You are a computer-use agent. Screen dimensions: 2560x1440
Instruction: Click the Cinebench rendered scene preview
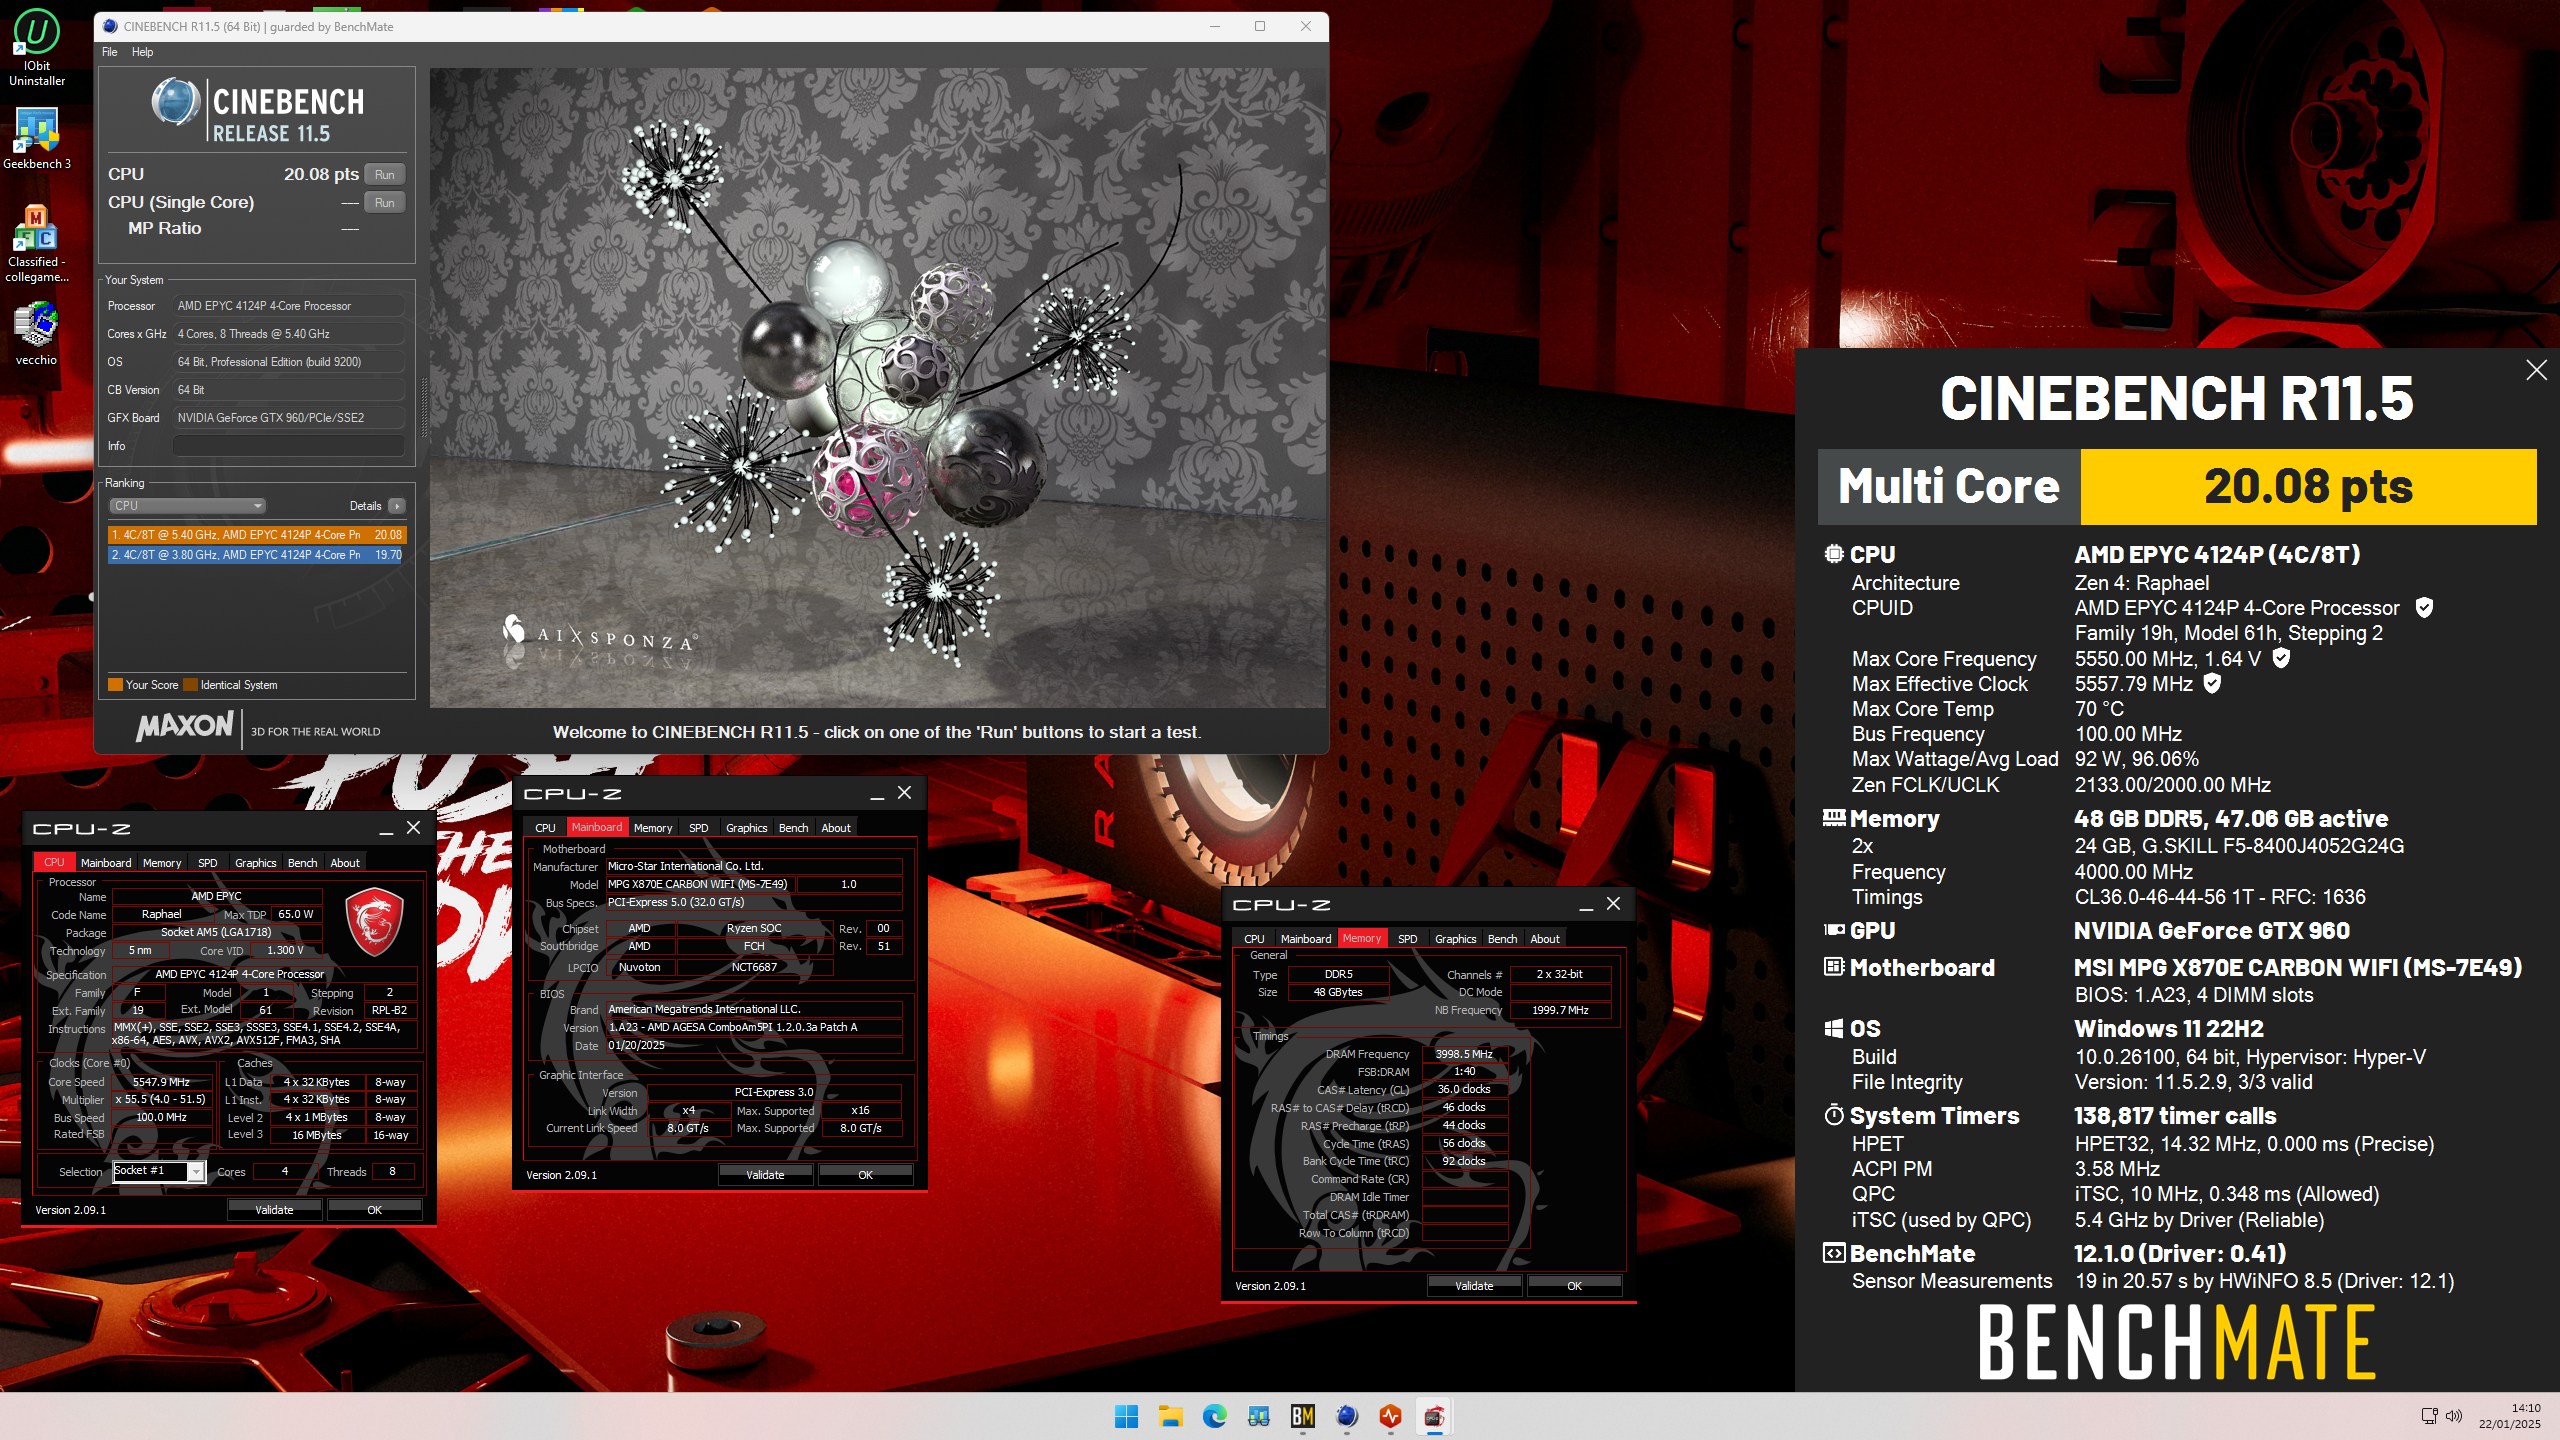tap(878, 388)
